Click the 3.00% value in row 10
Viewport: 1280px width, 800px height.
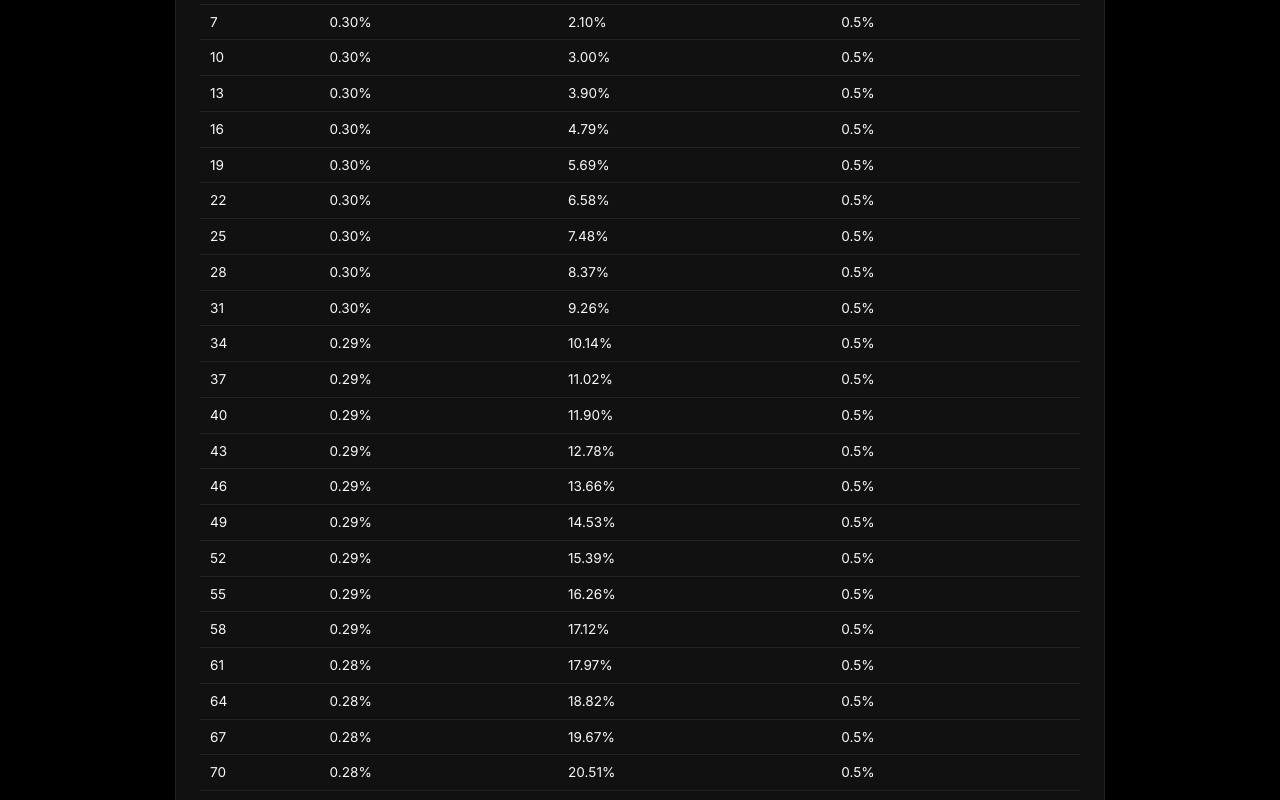tap(589, 58)
